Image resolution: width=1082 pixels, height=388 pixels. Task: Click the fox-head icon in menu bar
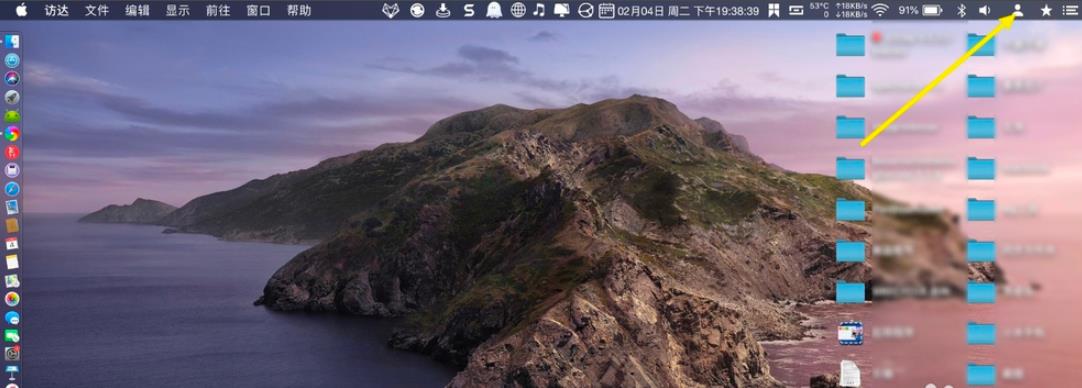(391, 10)
